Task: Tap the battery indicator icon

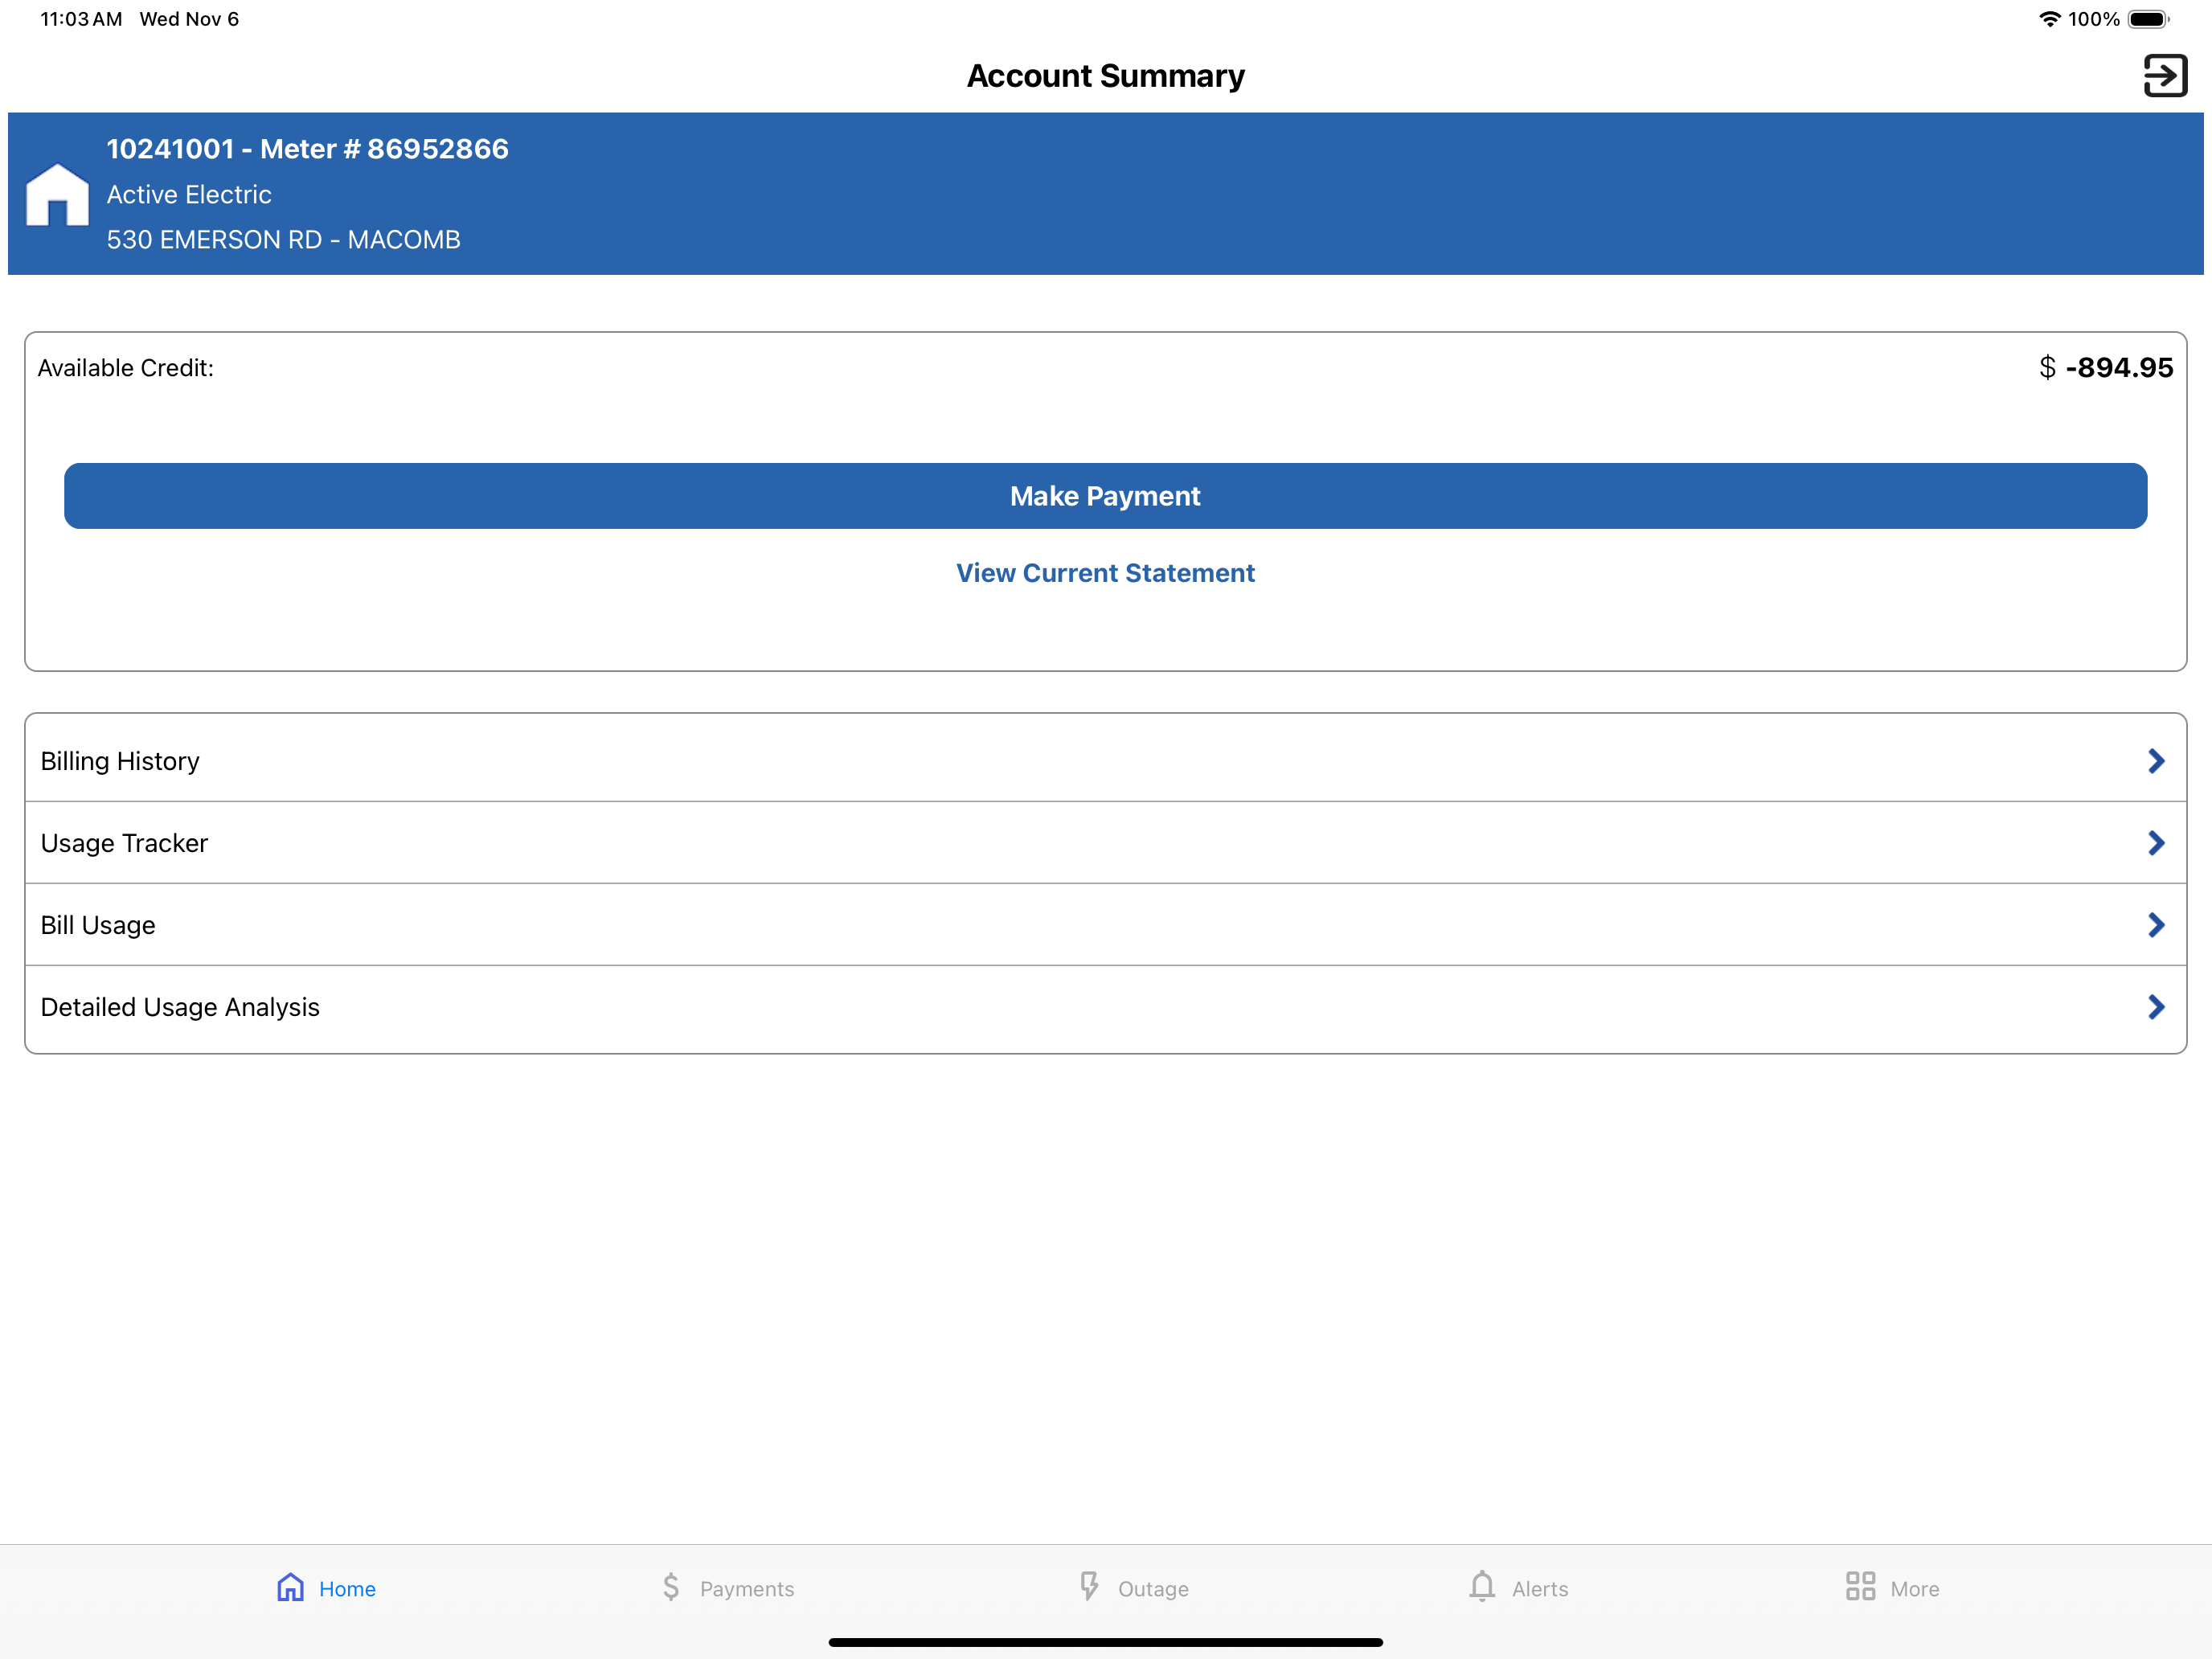Action: coord(2149,19)
